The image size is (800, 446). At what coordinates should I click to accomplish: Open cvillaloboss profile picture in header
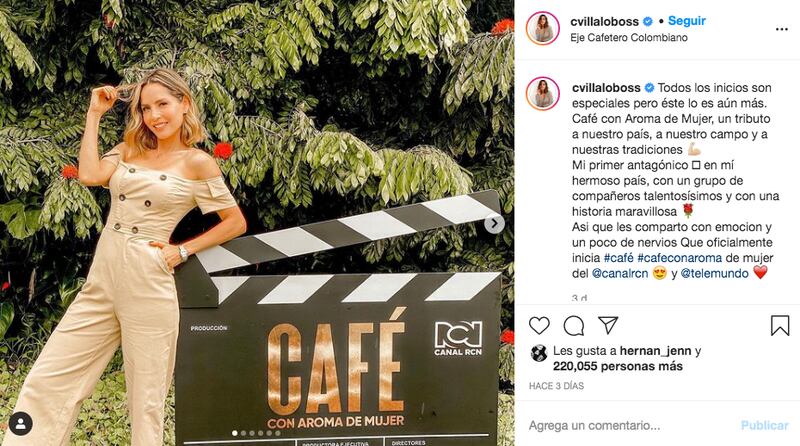coord(543,28)
